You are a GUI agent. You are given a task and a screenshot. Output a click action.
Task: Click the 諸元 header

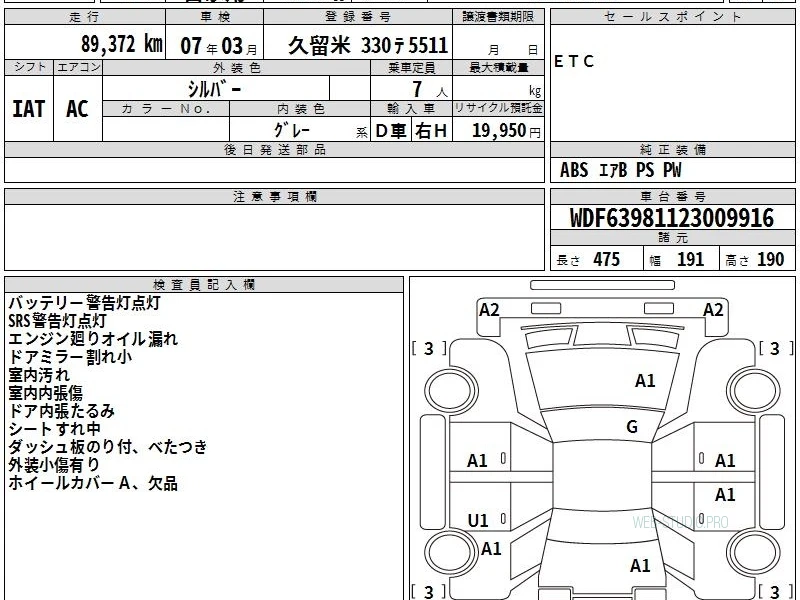[672, 238]
